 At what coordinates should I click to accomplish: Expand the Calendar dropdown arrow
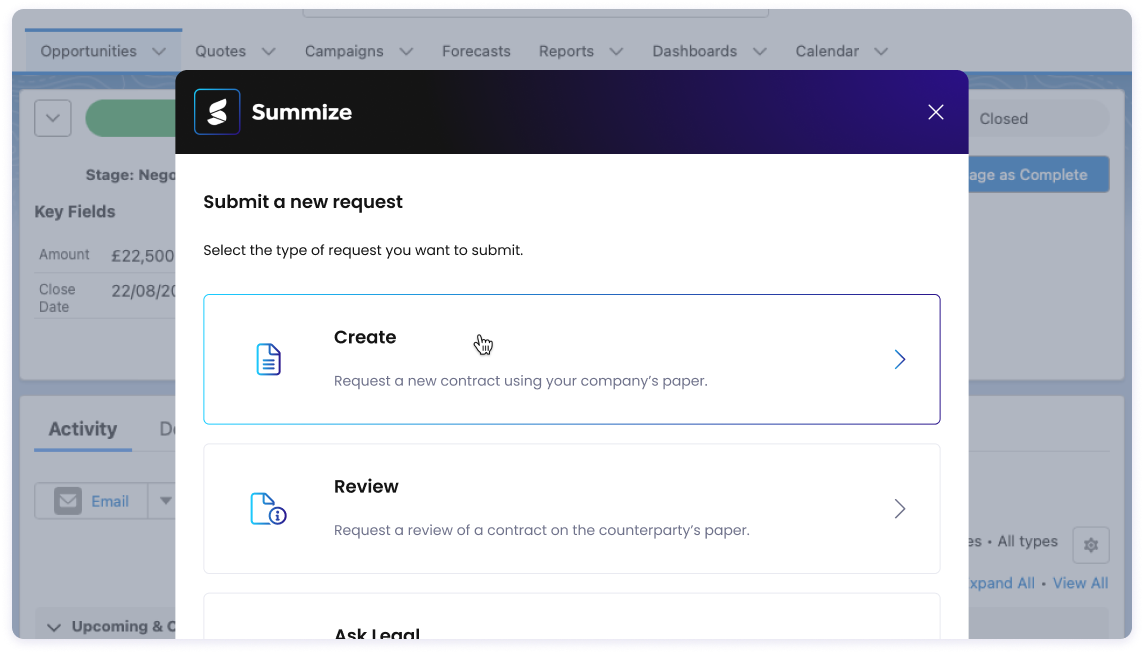(881, 51)
